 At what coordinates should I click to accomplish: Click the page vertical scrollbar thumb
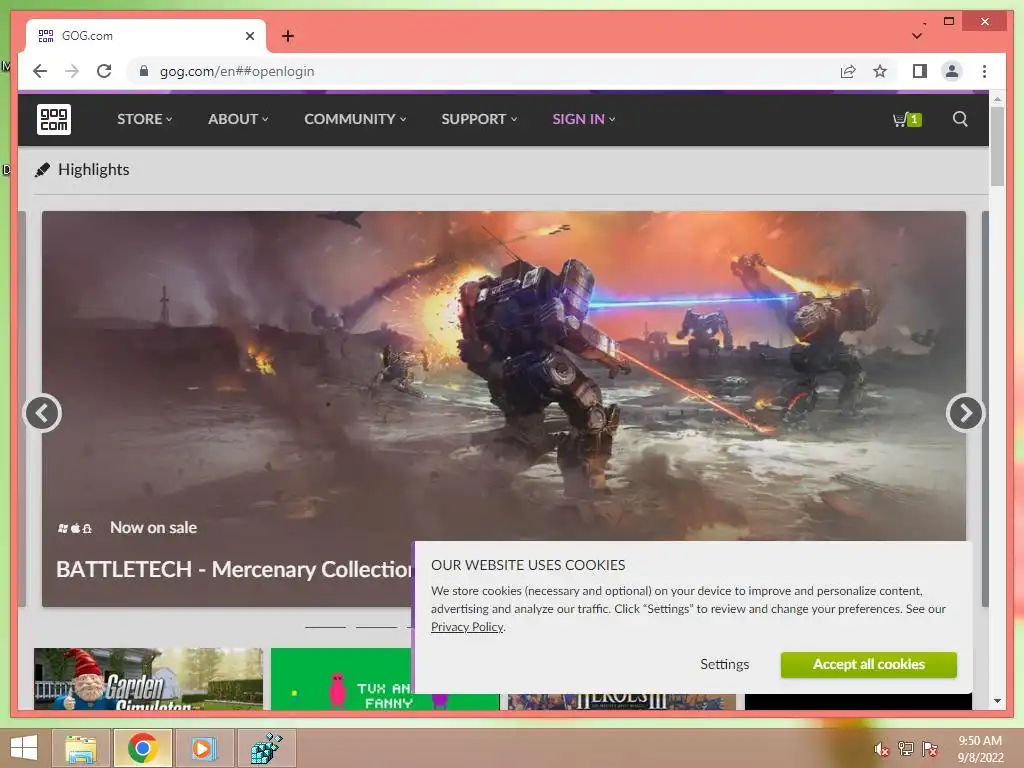997,146
